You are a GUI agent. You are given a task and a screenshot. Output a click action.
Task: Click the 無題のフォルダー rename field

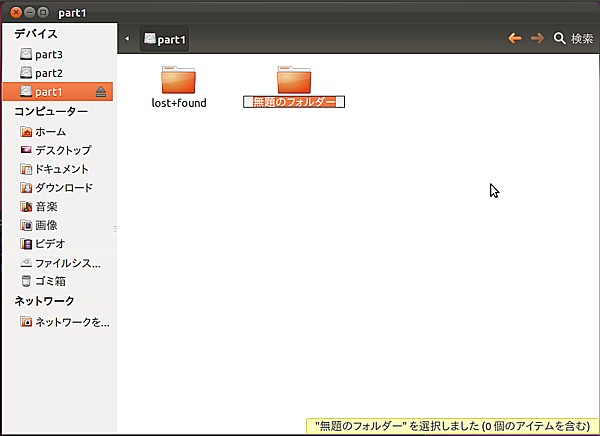pyautogui.click(x=294, y=102)
